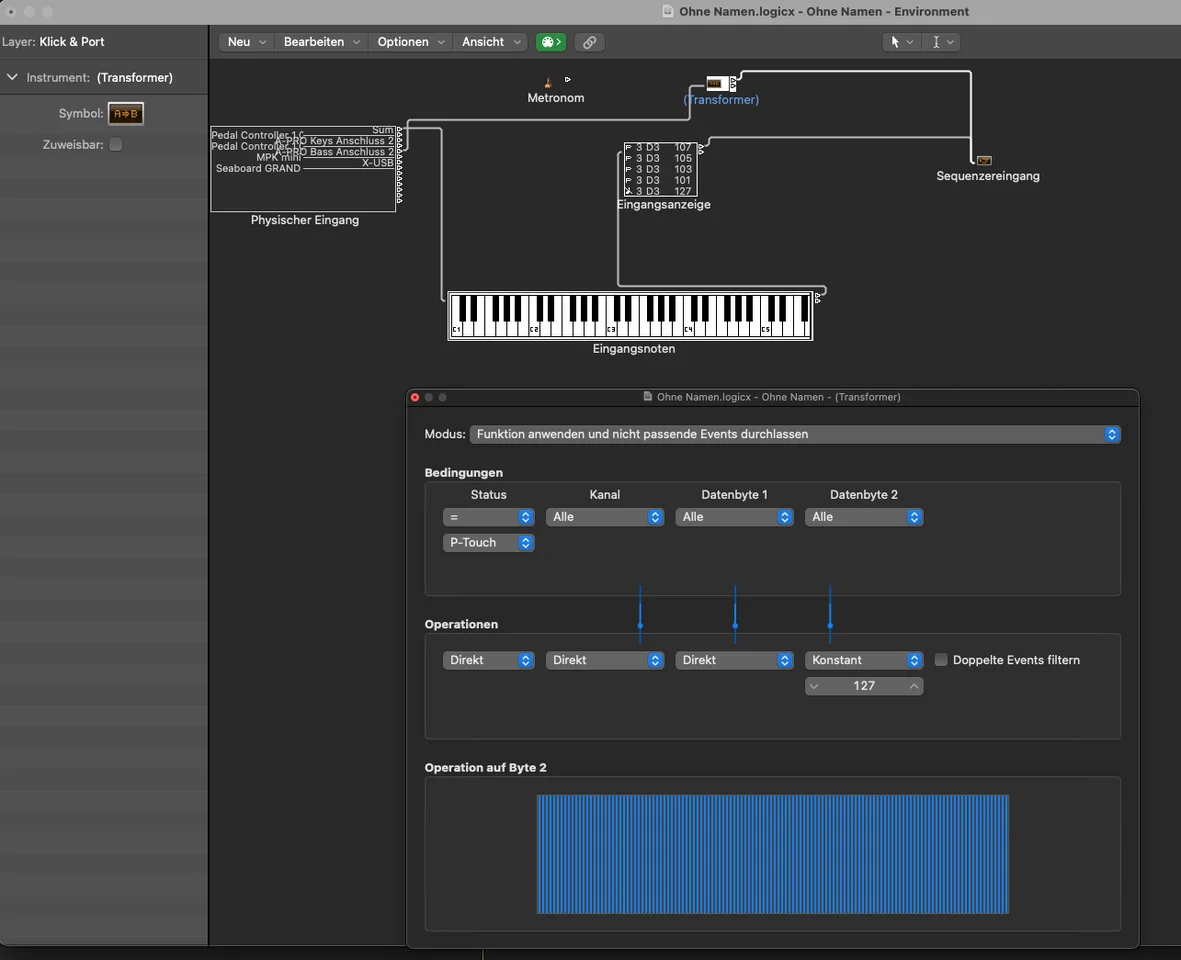Click the Sequenzereingang object icon
1181x960 pixels.
(984, 160)
